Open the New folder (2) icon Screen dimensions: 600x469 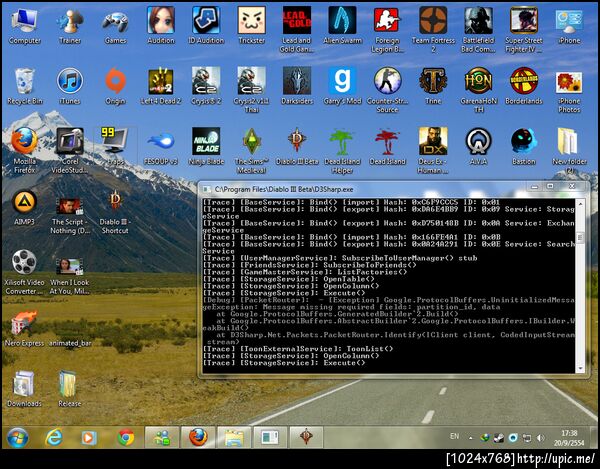point(569,151)
